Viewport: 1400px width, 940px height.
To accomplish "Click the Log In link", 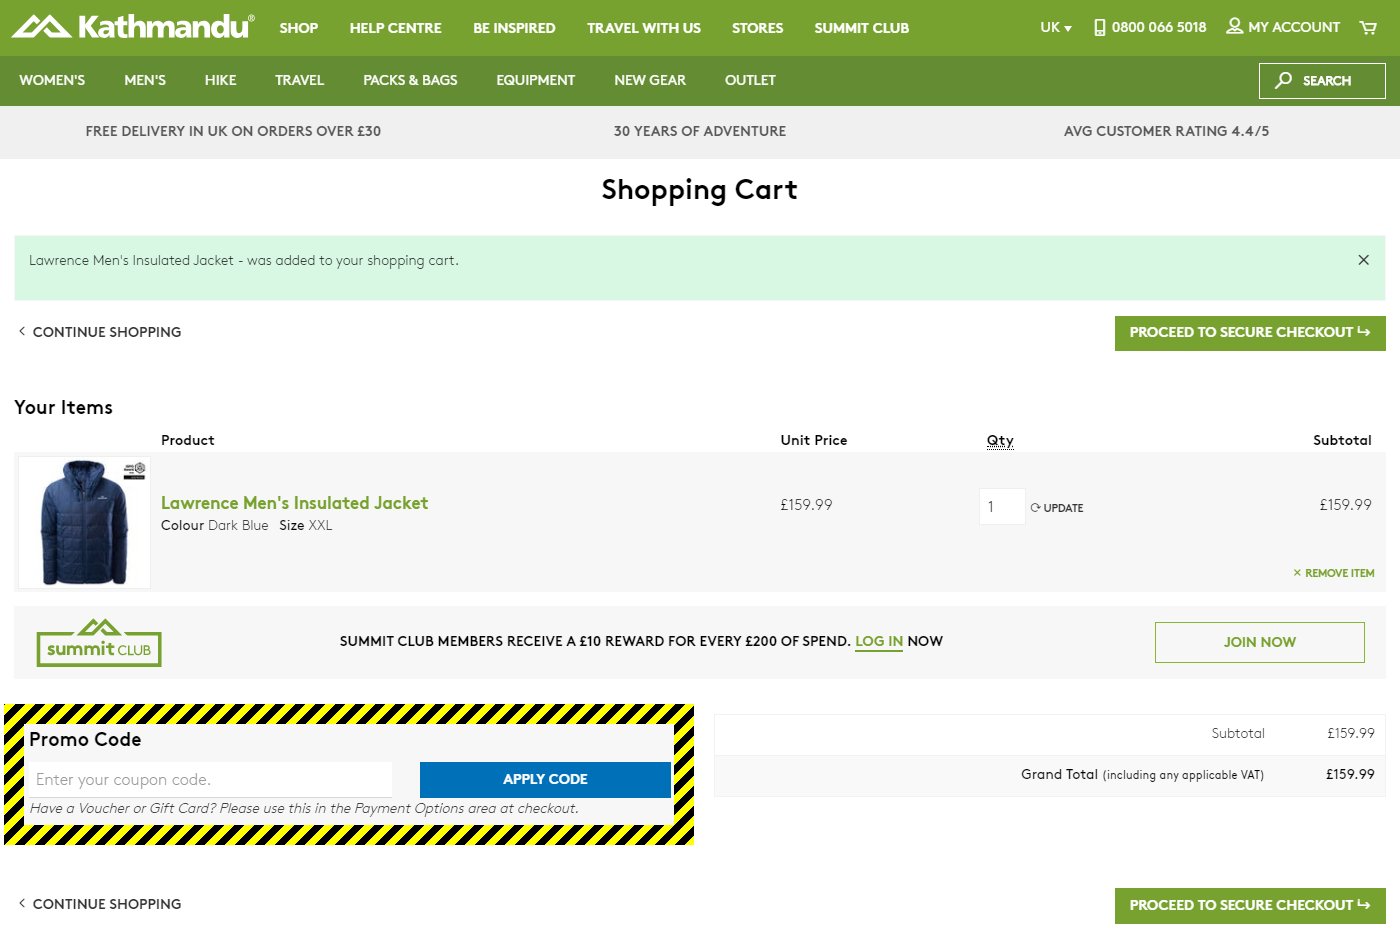I will pyautogui.click(x=879, y=641).
